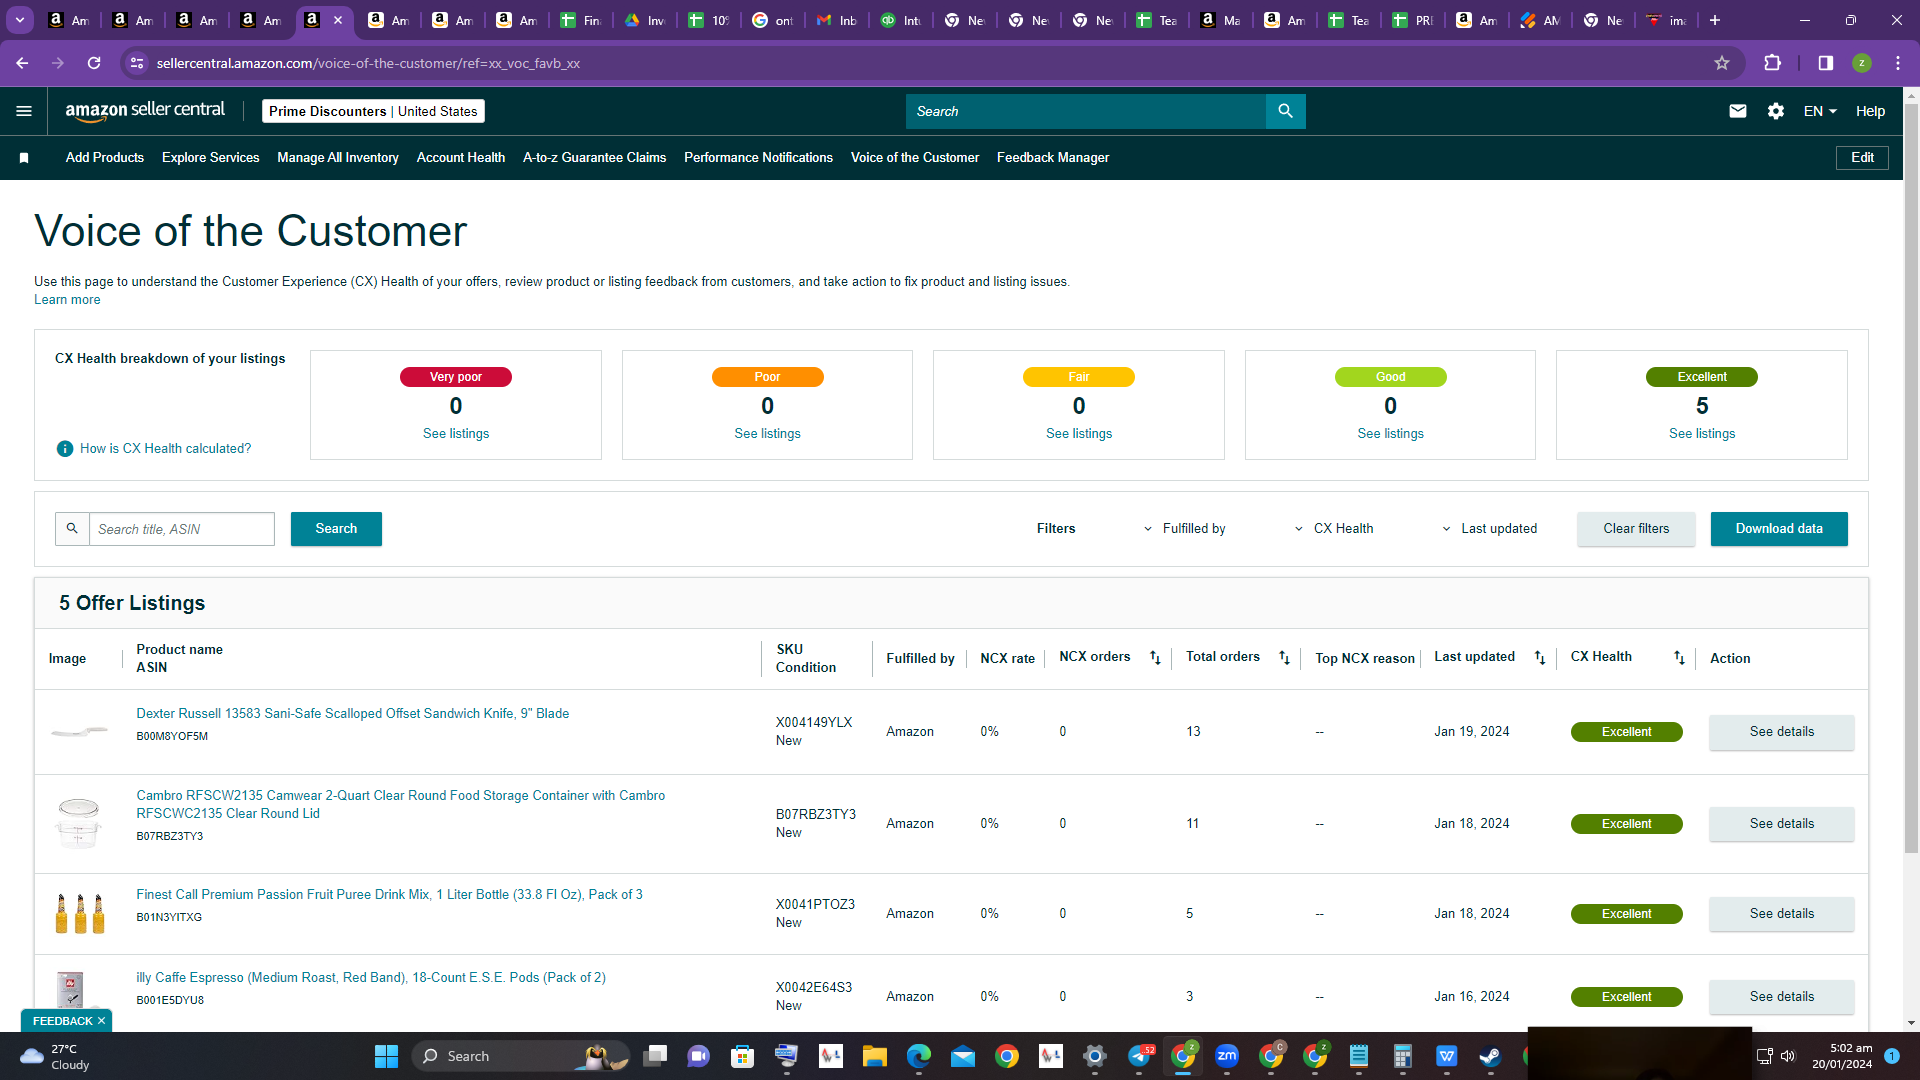Open the hamburger navigation menu
1920x1080 pixels.
tap(24, 111)
